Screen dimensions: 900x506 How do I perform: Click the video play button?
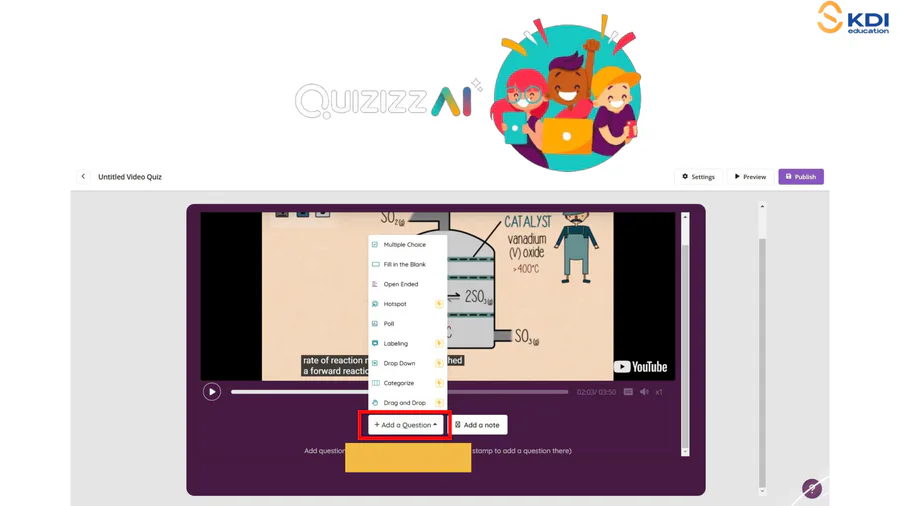[212, 392]
